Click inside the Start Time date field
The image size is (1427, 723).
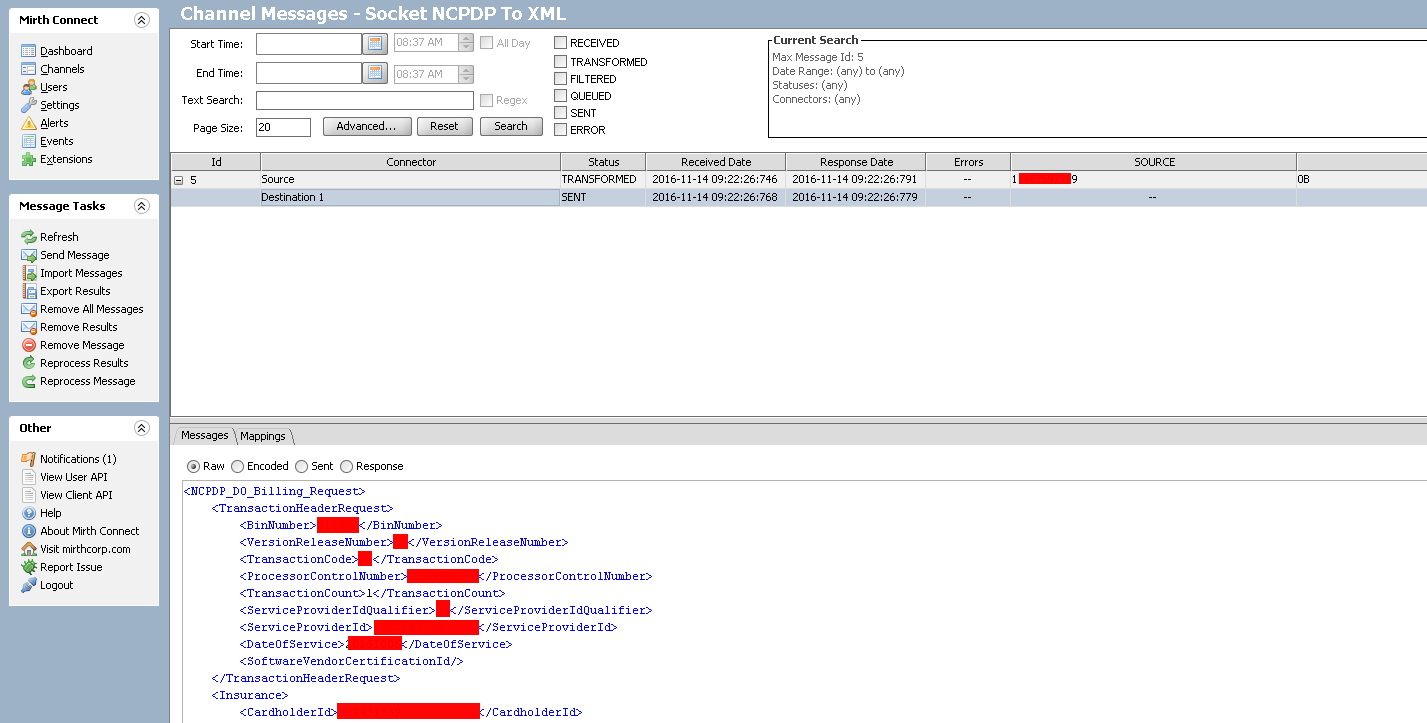click(x=309, y=43)
